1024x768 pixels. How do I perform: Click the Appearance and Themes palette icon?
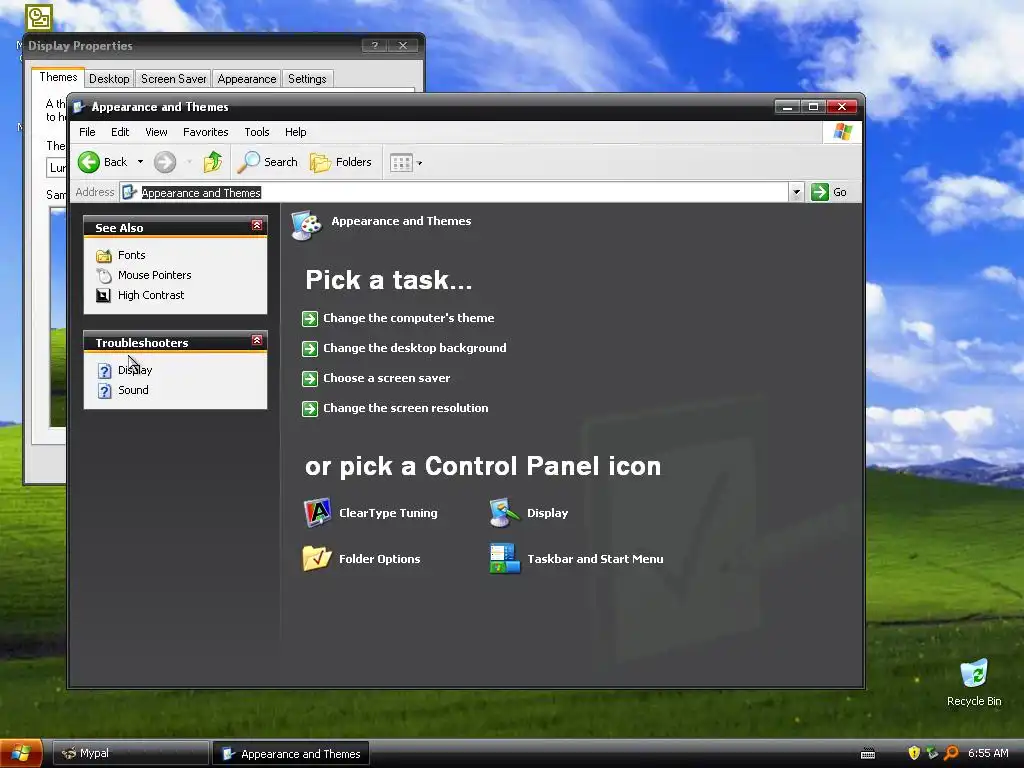pos(306,225)
